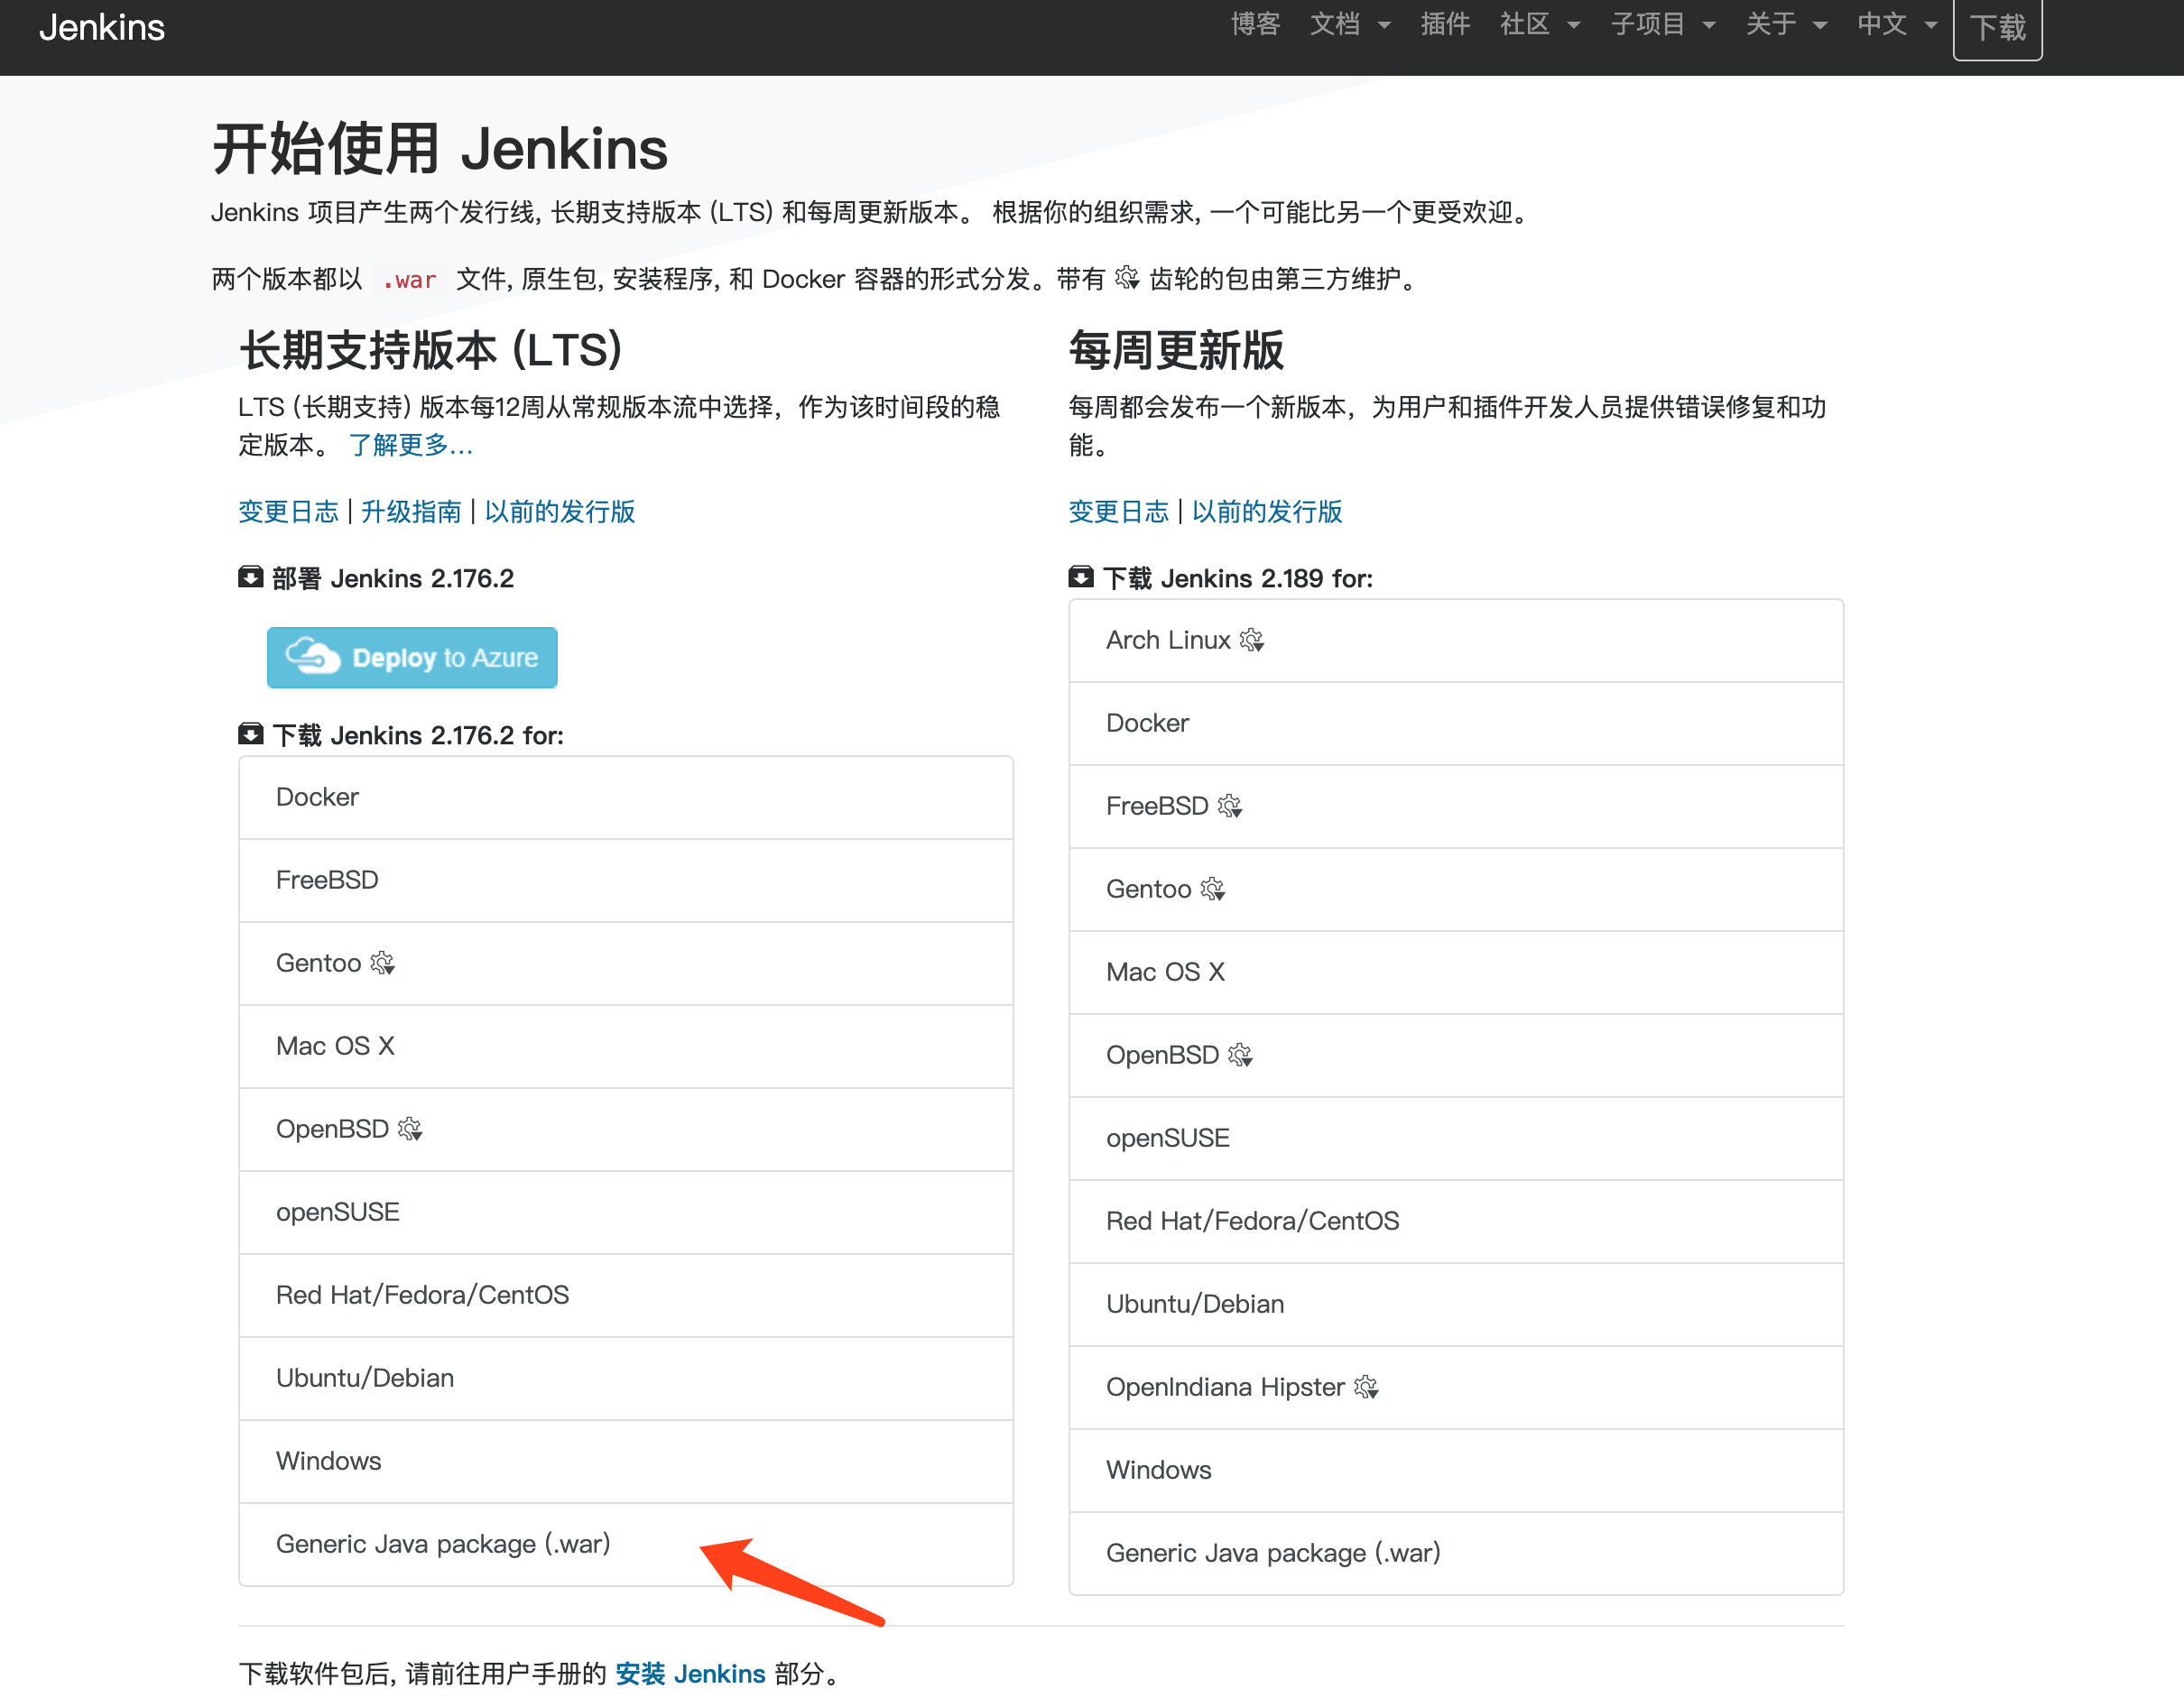Open the 升级指南 link
Screen dimensions: 2184x1707
411,511
